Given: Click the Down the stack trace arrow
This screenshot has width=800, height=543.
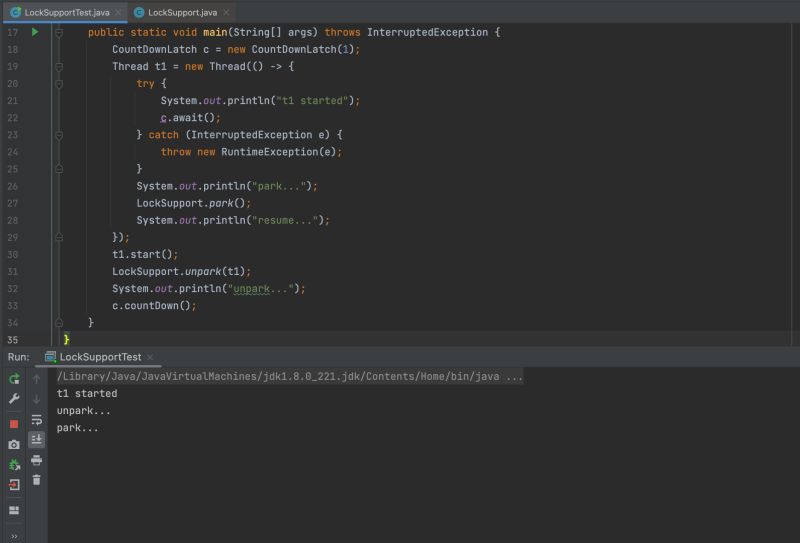Looking at the screenshot, I should click(37, 399).
